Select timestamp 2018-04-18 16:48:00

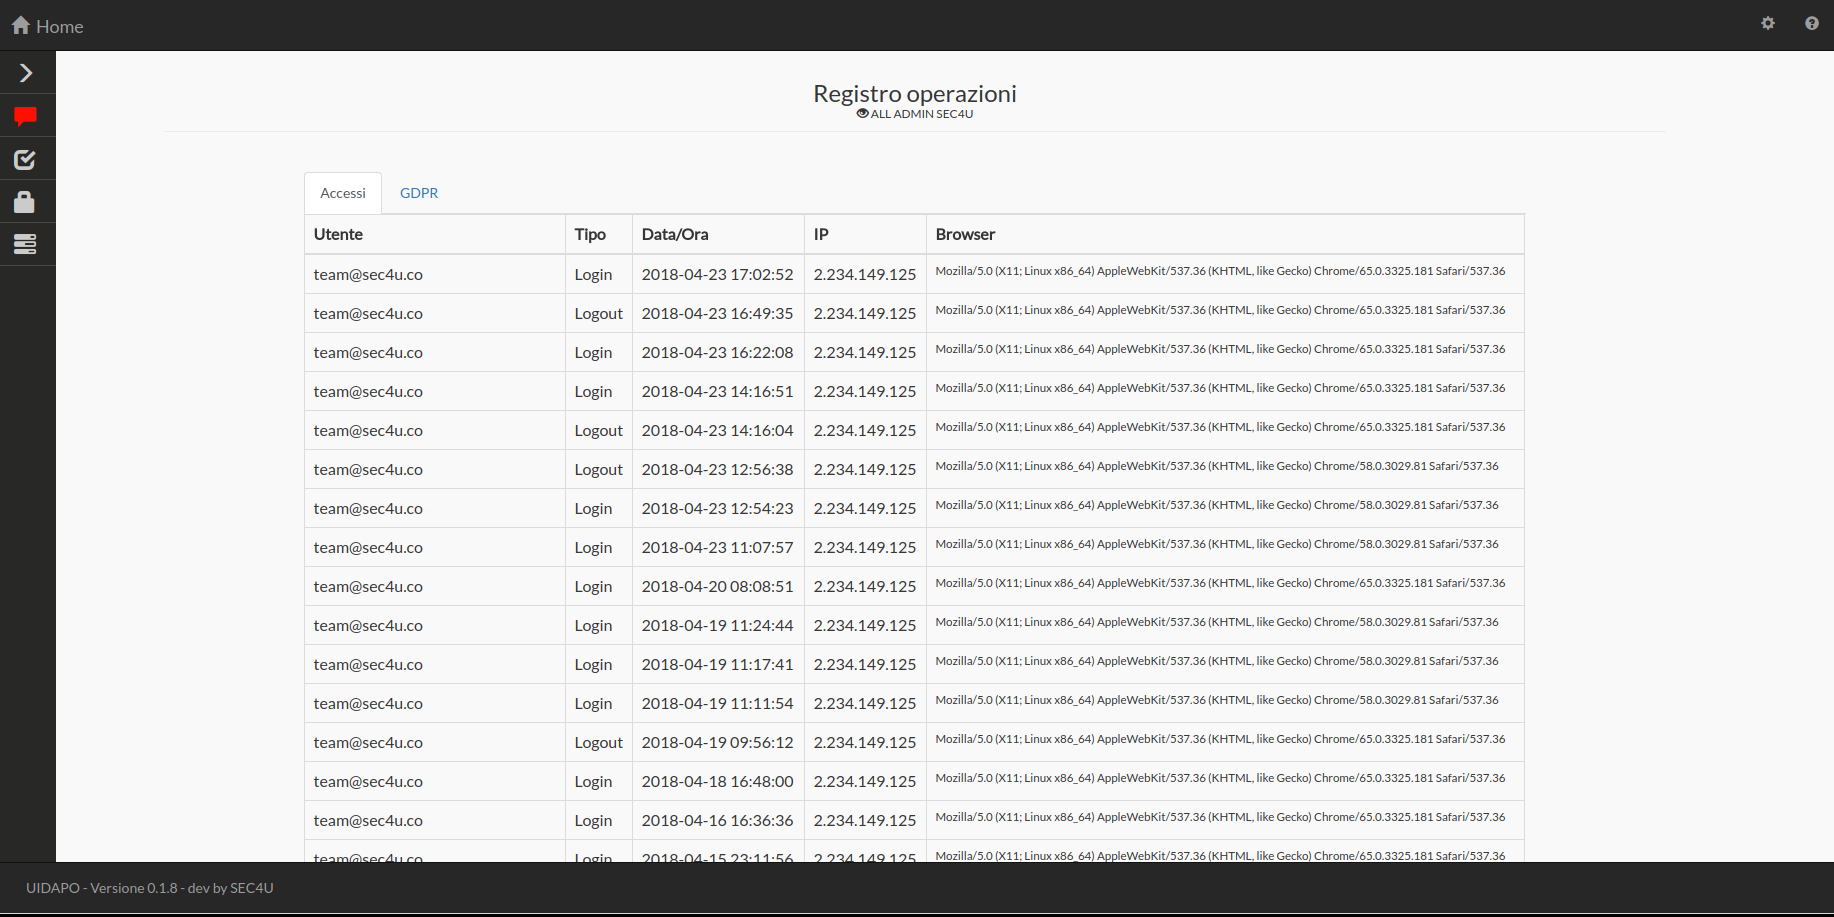(717, 781)
